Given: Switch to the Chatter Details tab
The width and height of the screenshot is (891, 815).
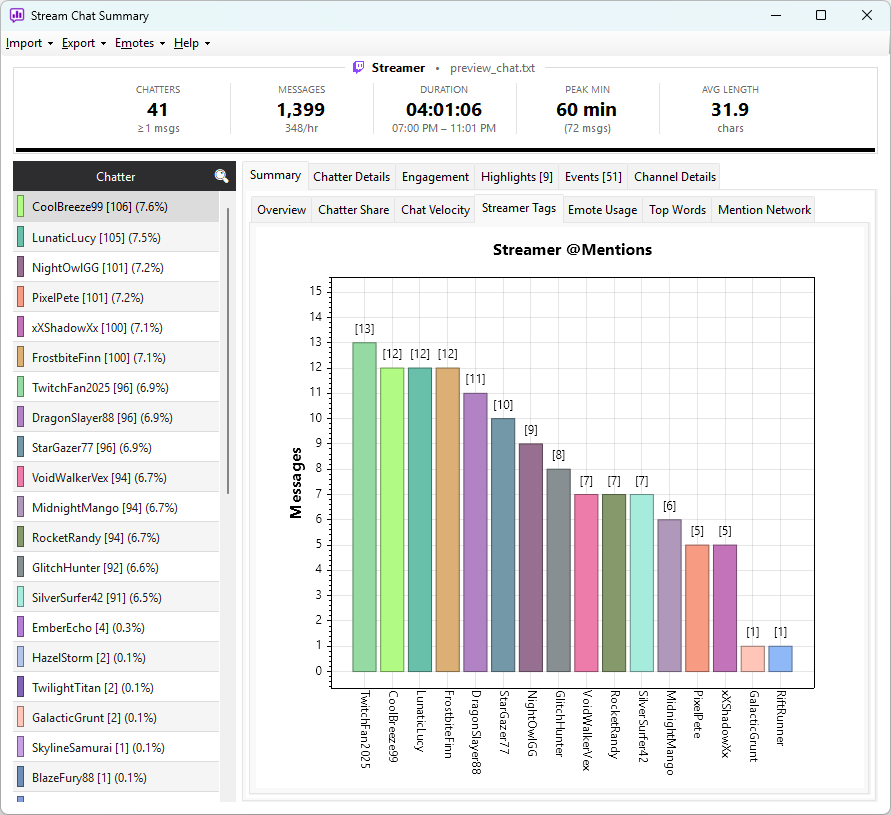Looking at the screenshot, I should click(351, 177).
